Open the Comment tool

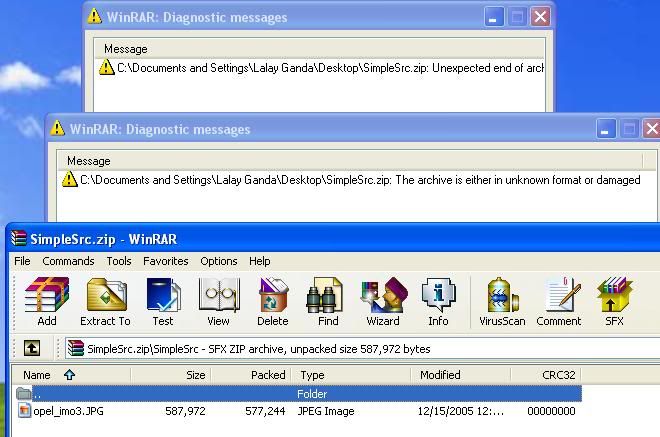[559, 301]
